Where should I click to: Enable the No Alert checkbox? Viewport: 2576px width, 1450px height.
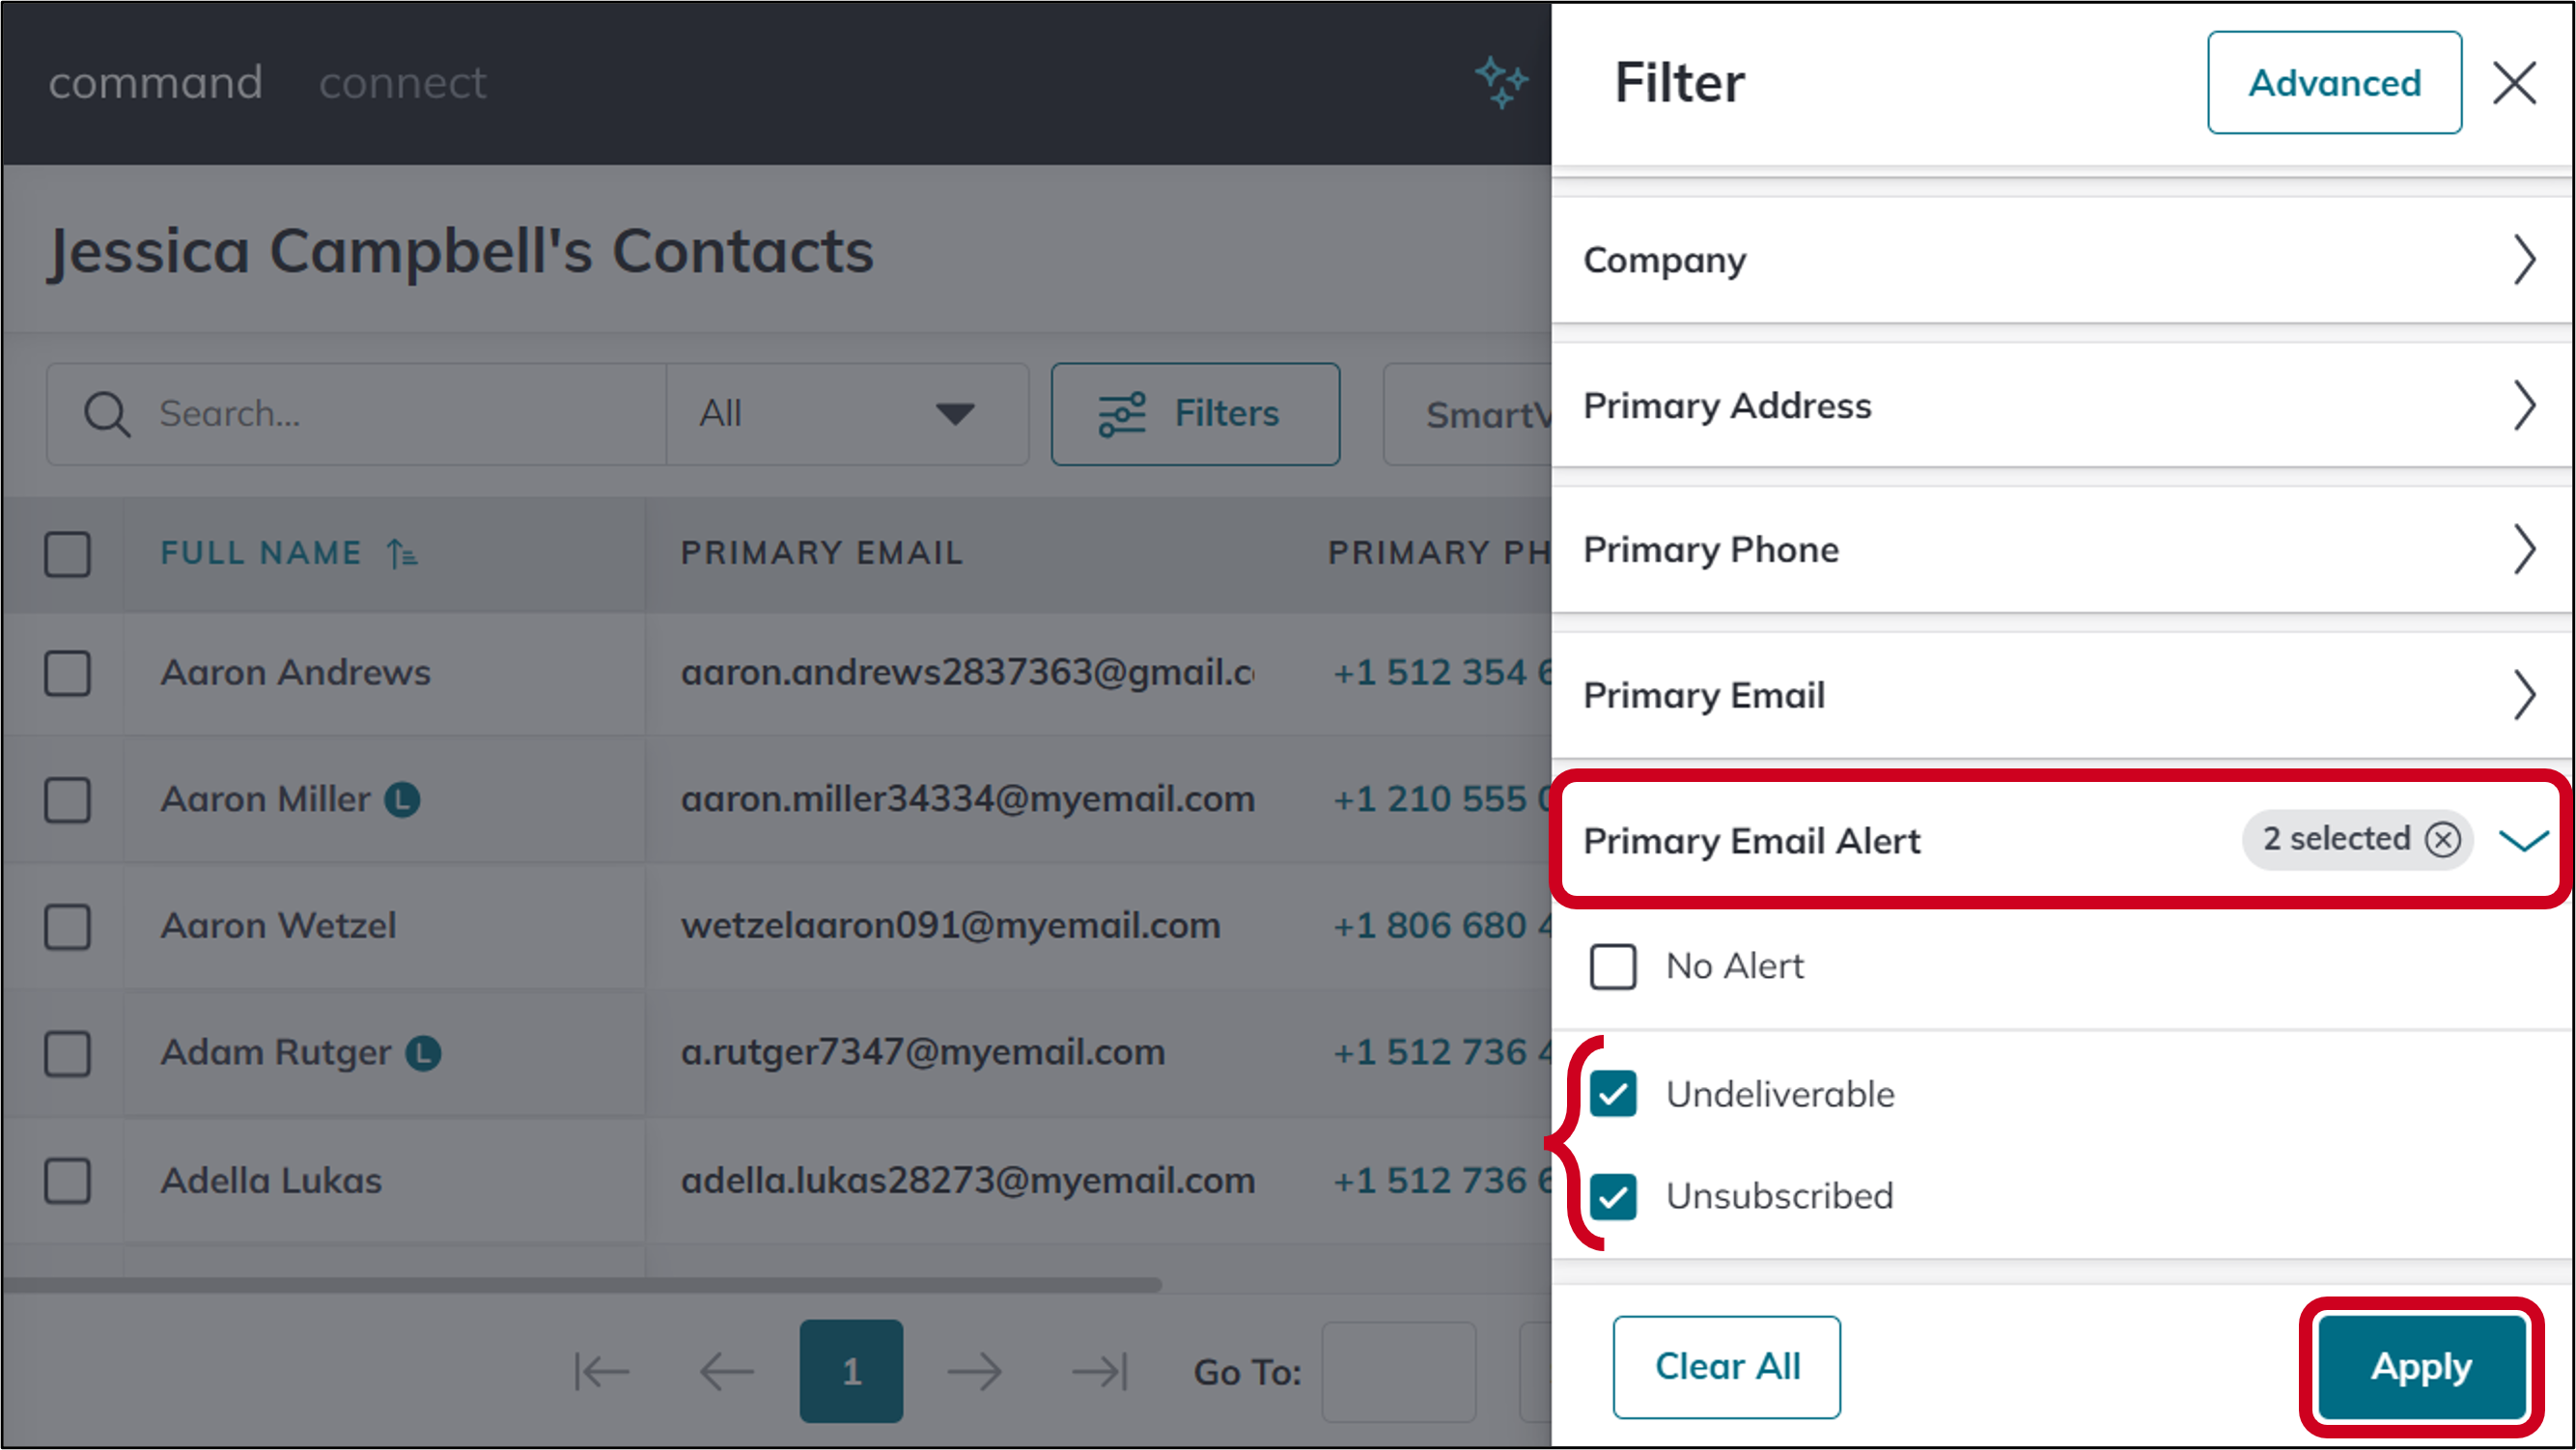tap(1613, 965)
